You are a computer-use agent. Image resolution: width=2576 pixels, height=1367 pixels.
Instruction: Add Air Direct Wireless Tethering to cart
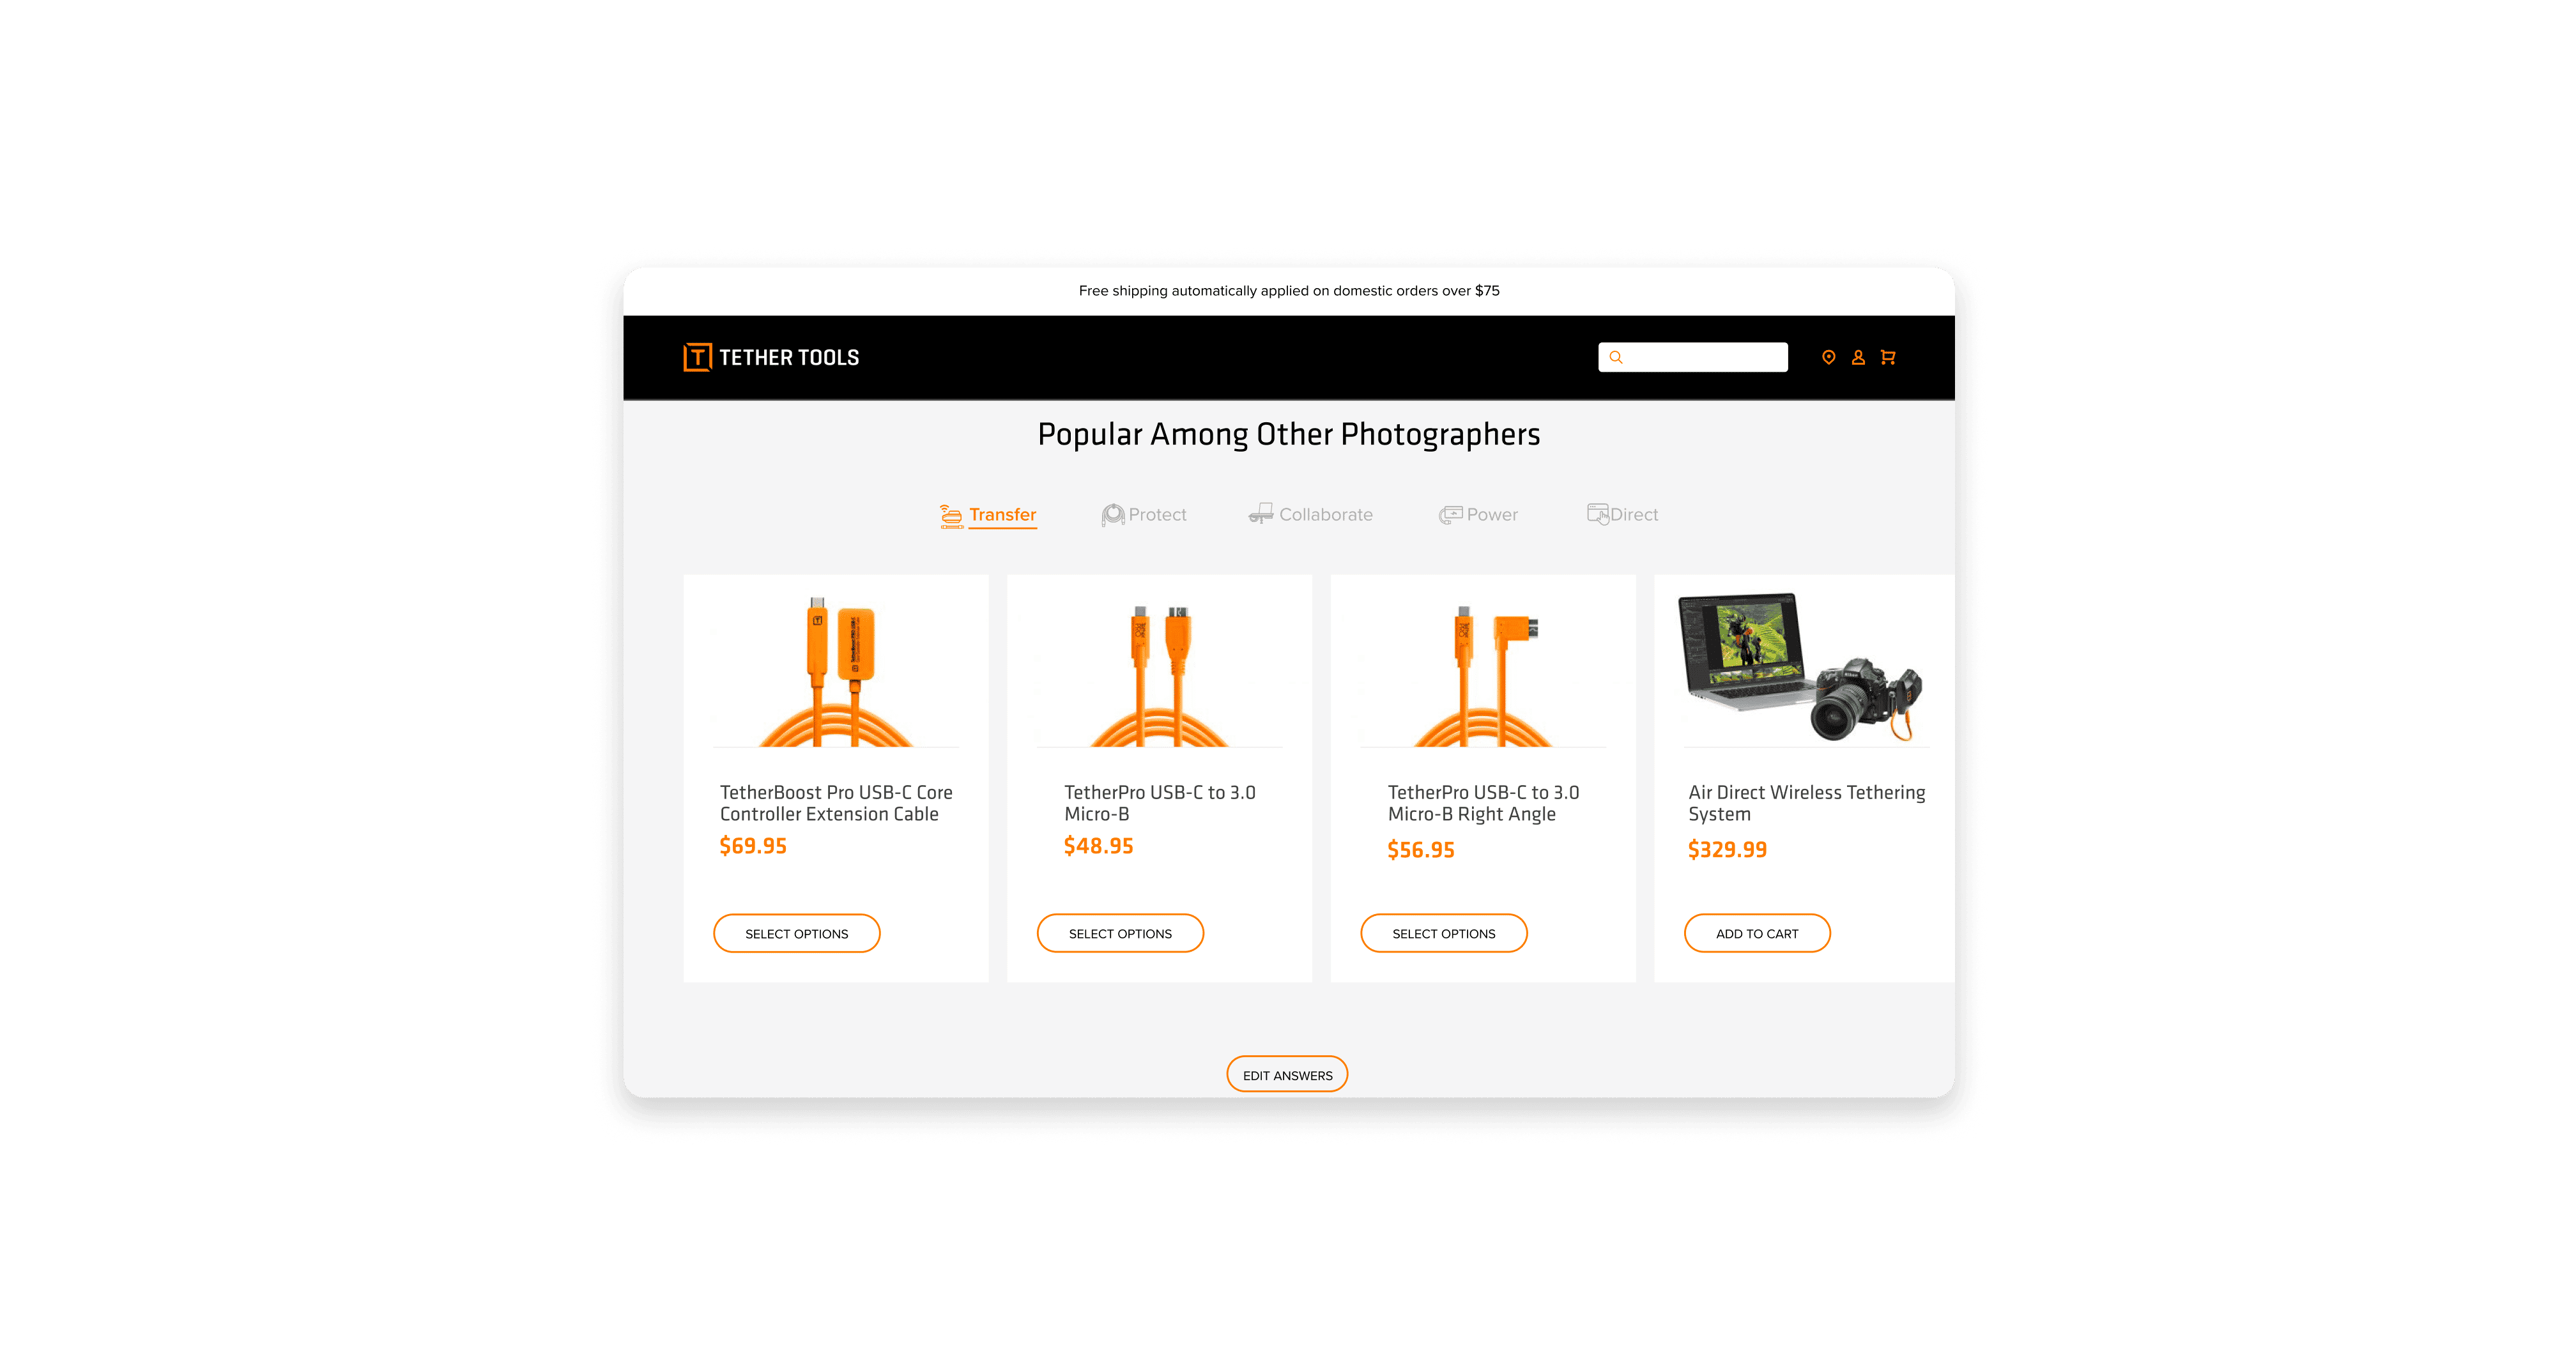pos(1757,933)
